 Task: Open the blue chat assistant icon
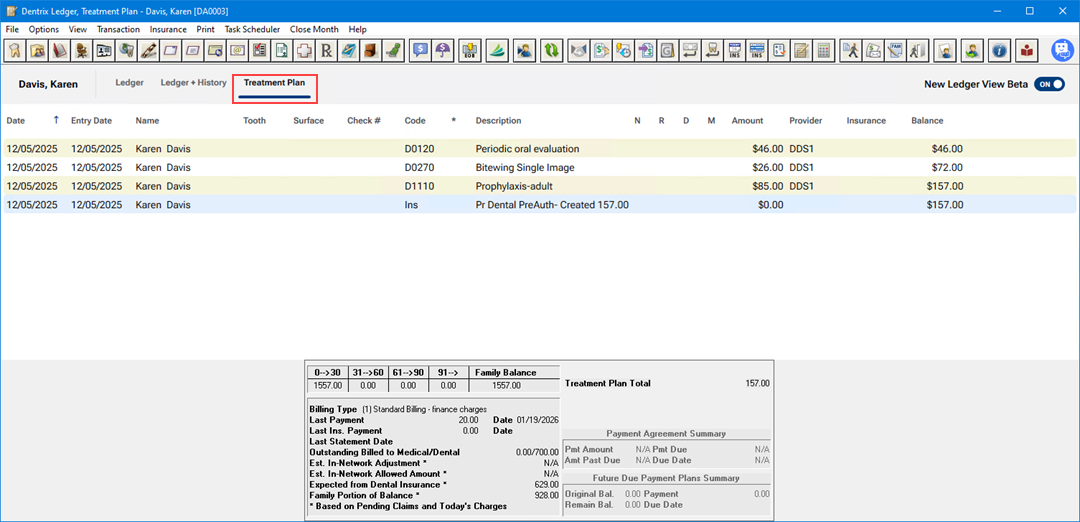pyautogui.click(x=1062, y=50)
